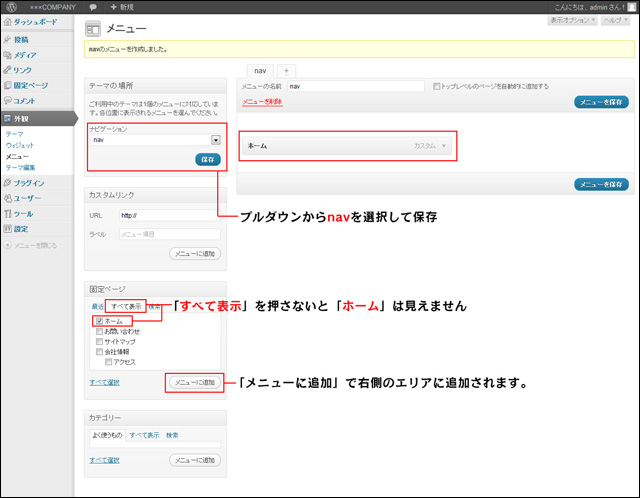Open the ナビゲーション nav dropdown
640x498 pixels.
[x=155, y=140]
